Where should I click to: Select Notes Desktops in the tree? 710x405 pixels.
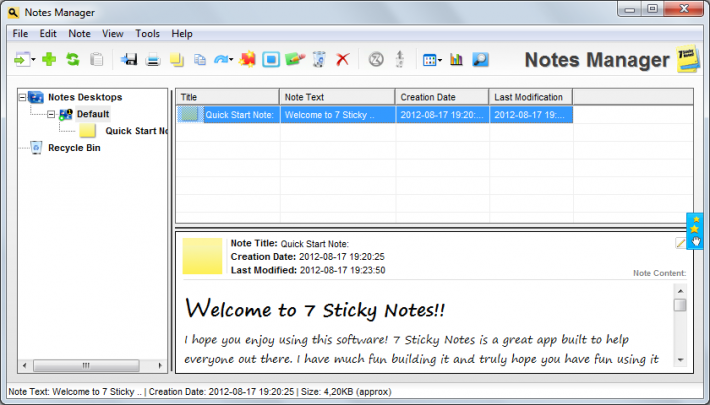pos(85,97)
